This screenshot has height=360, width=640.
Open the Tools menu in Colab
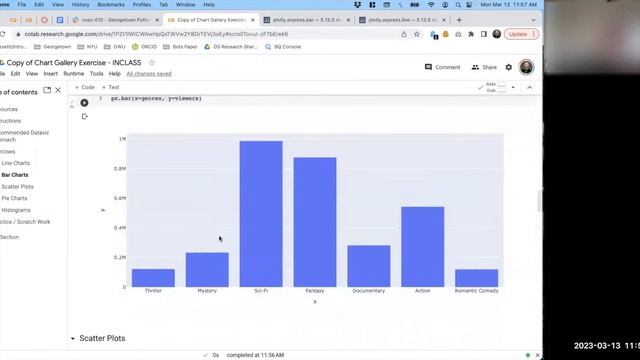[x=96, y=74]
